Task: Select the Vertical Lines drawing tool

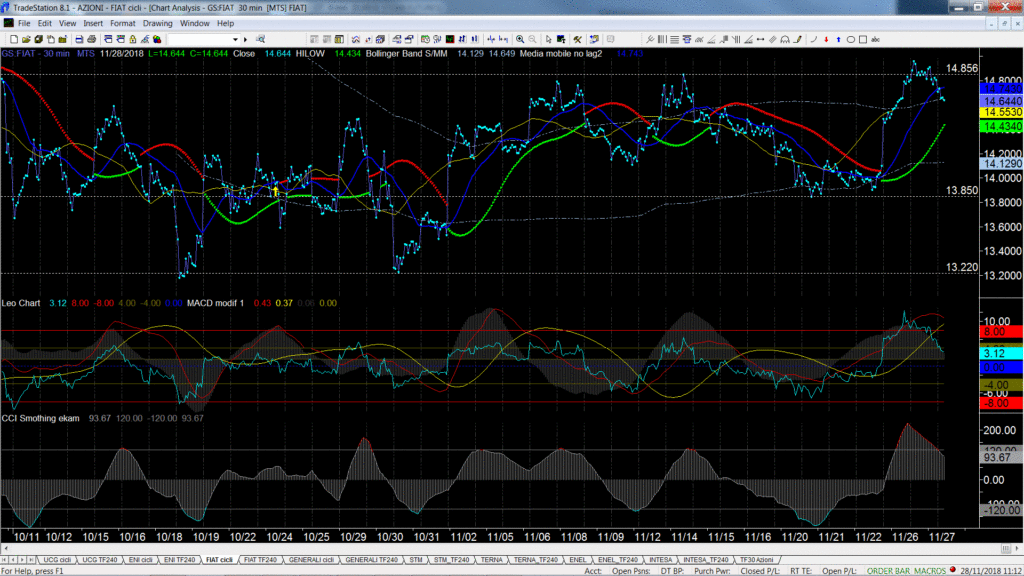Action: (x=662, y=39)
